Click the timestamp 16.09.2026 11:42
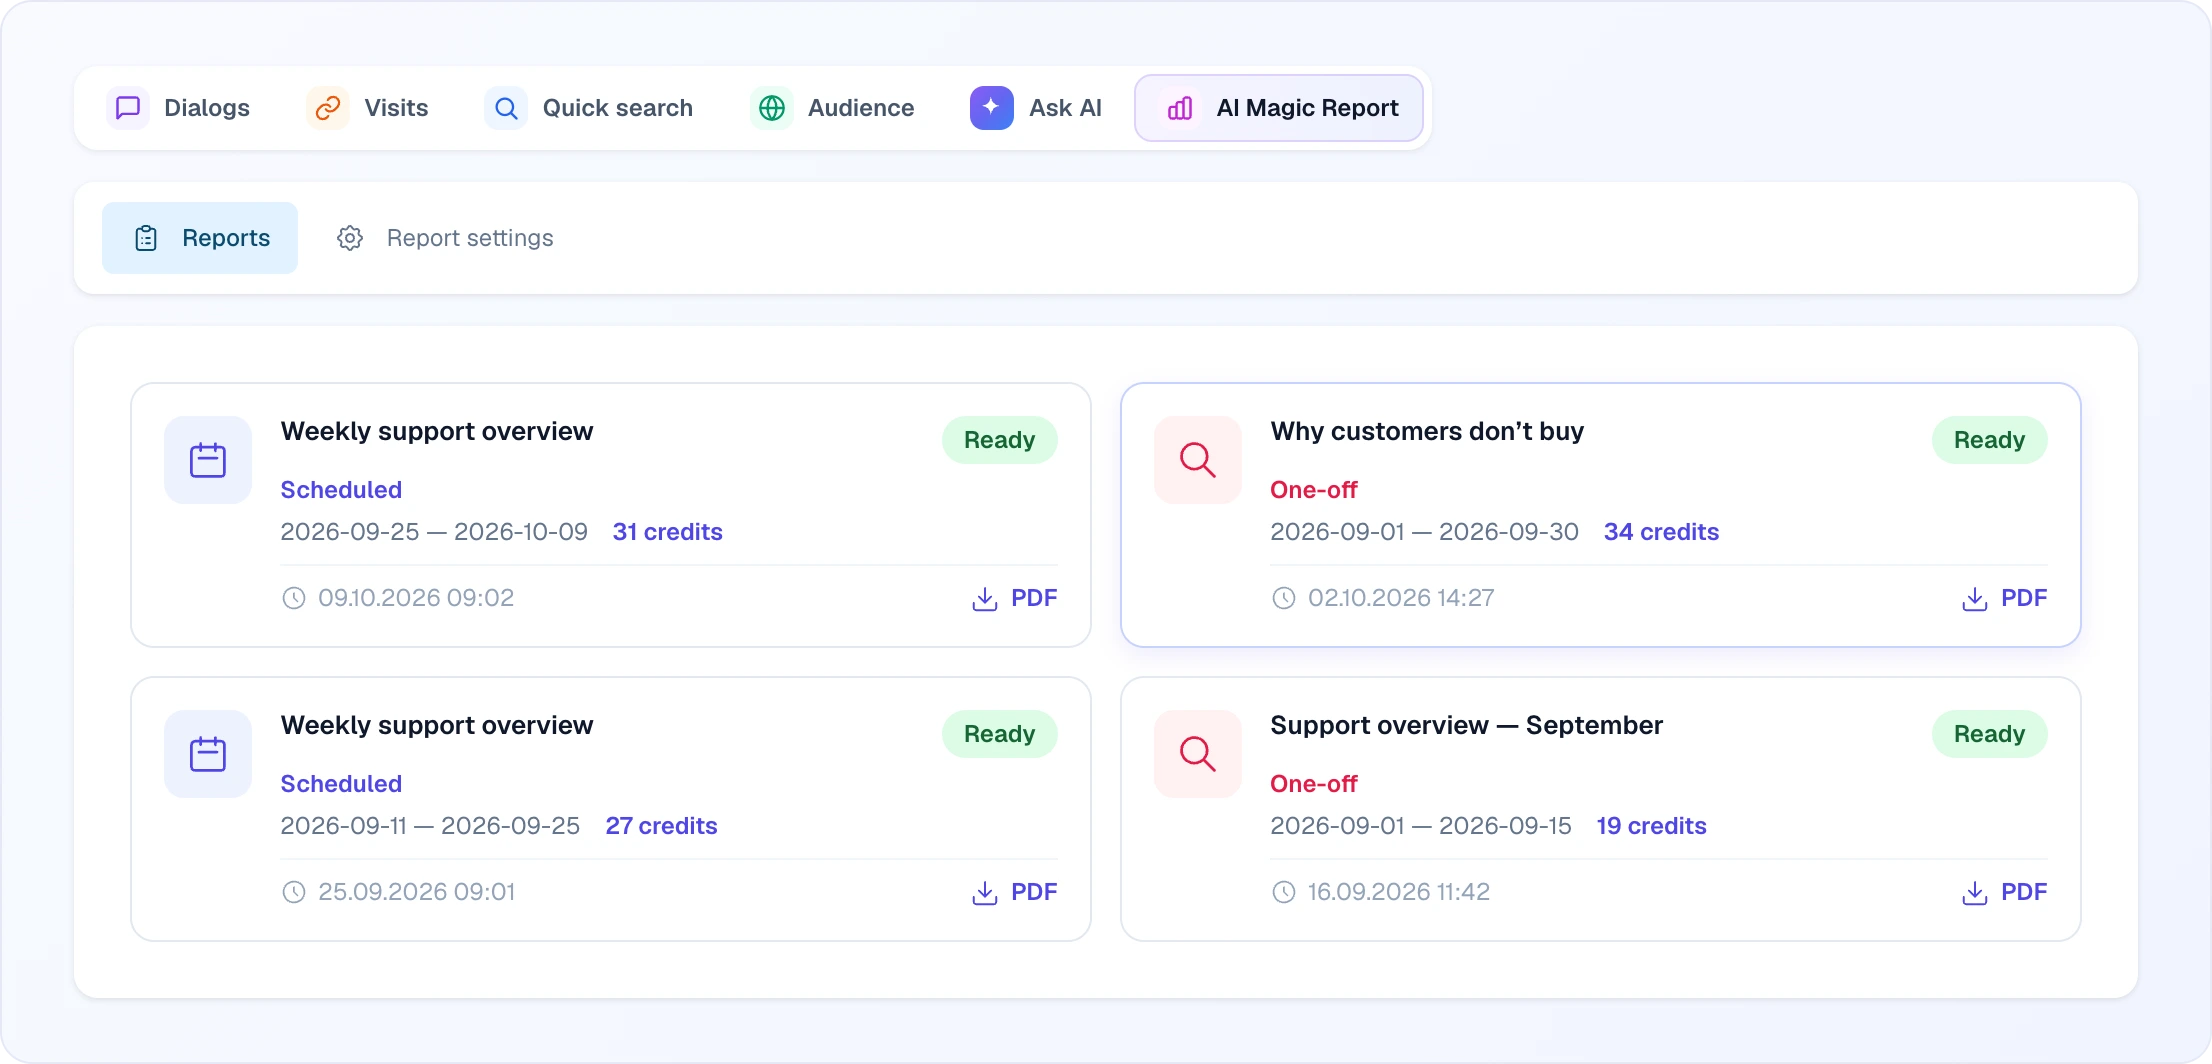The height and width of the screenshot is (1064, 2212). 1398,892
